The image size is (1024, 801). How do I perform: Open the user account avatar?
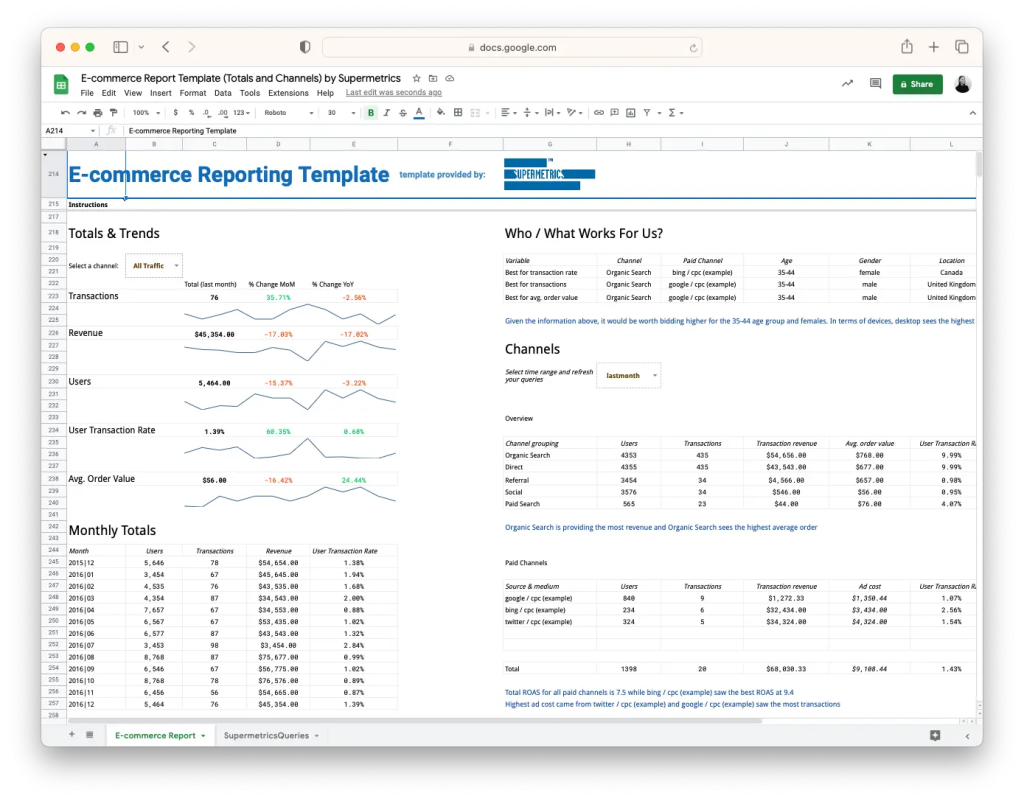point(962,84)
